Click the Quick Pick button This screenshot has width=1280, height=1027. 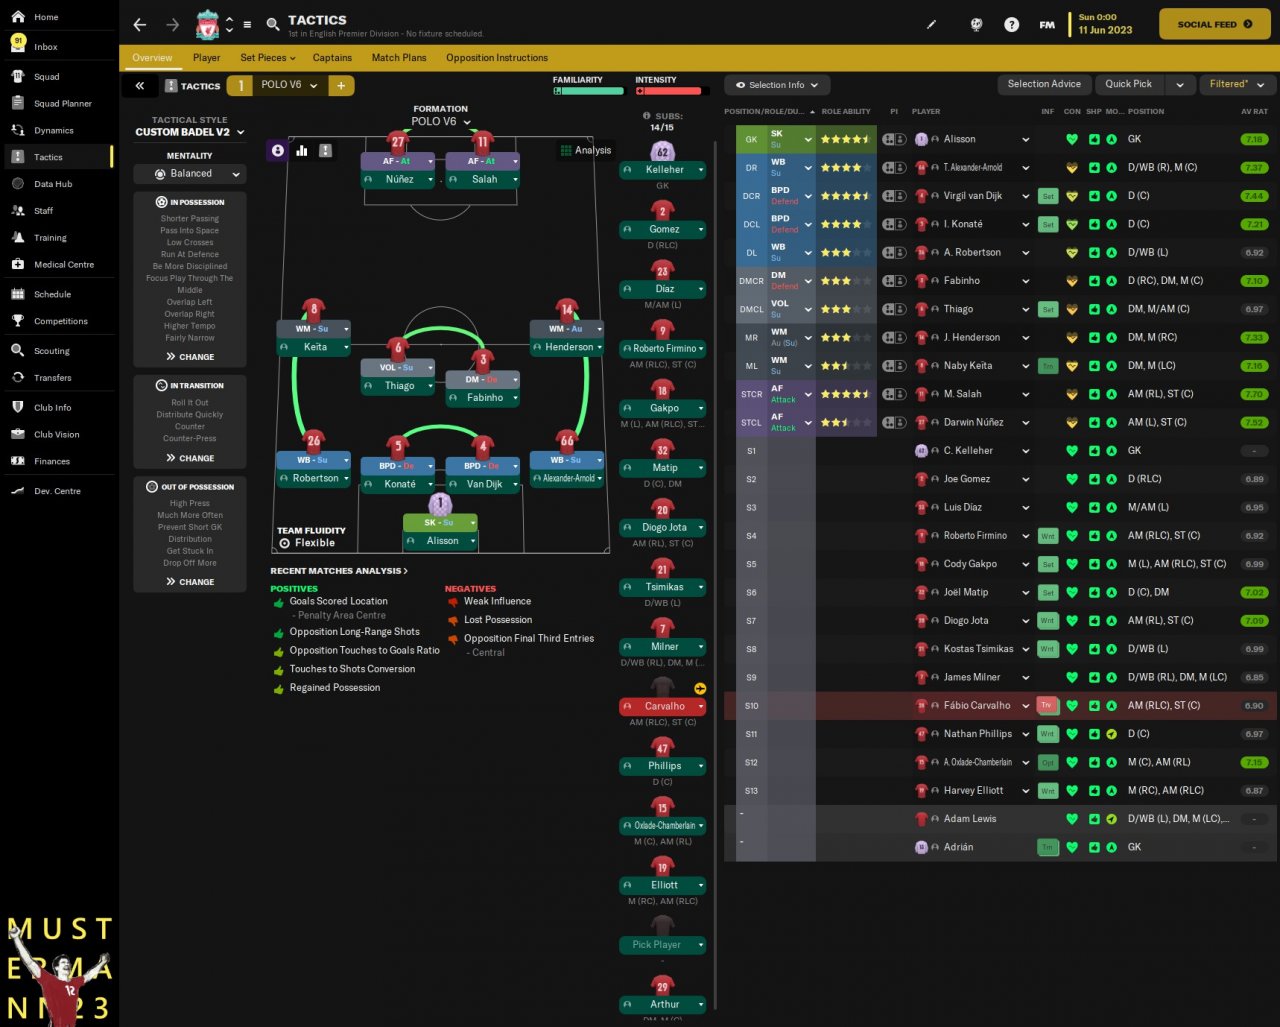1129,85
